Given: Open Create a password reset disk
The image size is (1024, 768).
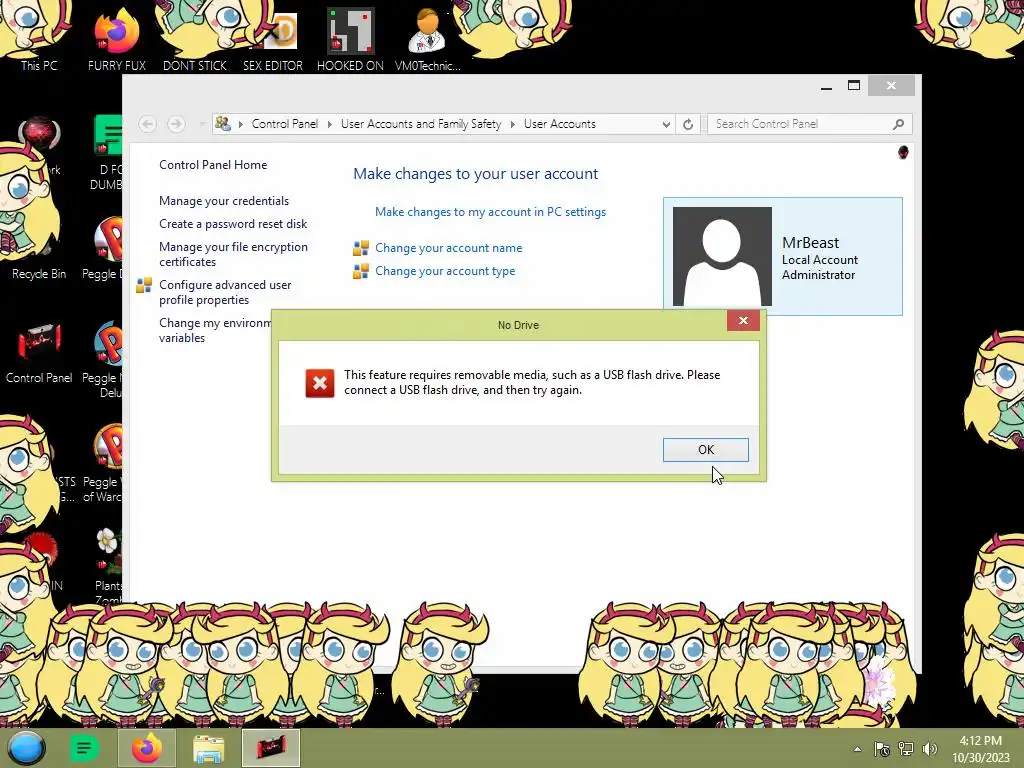Looking at the screenshot, I should tap(233, 223).
